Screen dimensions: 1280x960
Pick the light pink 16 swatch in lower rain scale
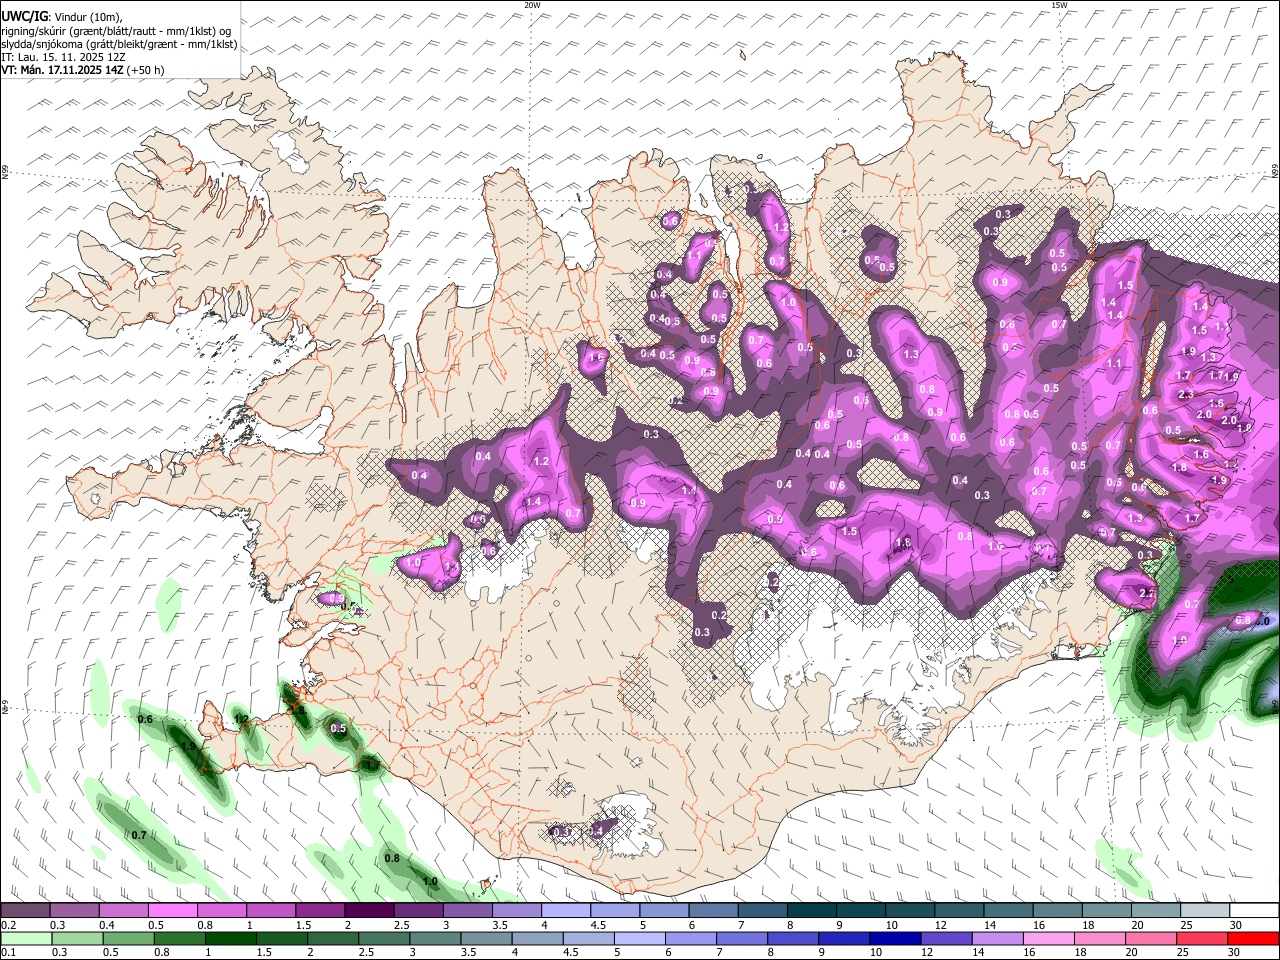coord(1047,938)
